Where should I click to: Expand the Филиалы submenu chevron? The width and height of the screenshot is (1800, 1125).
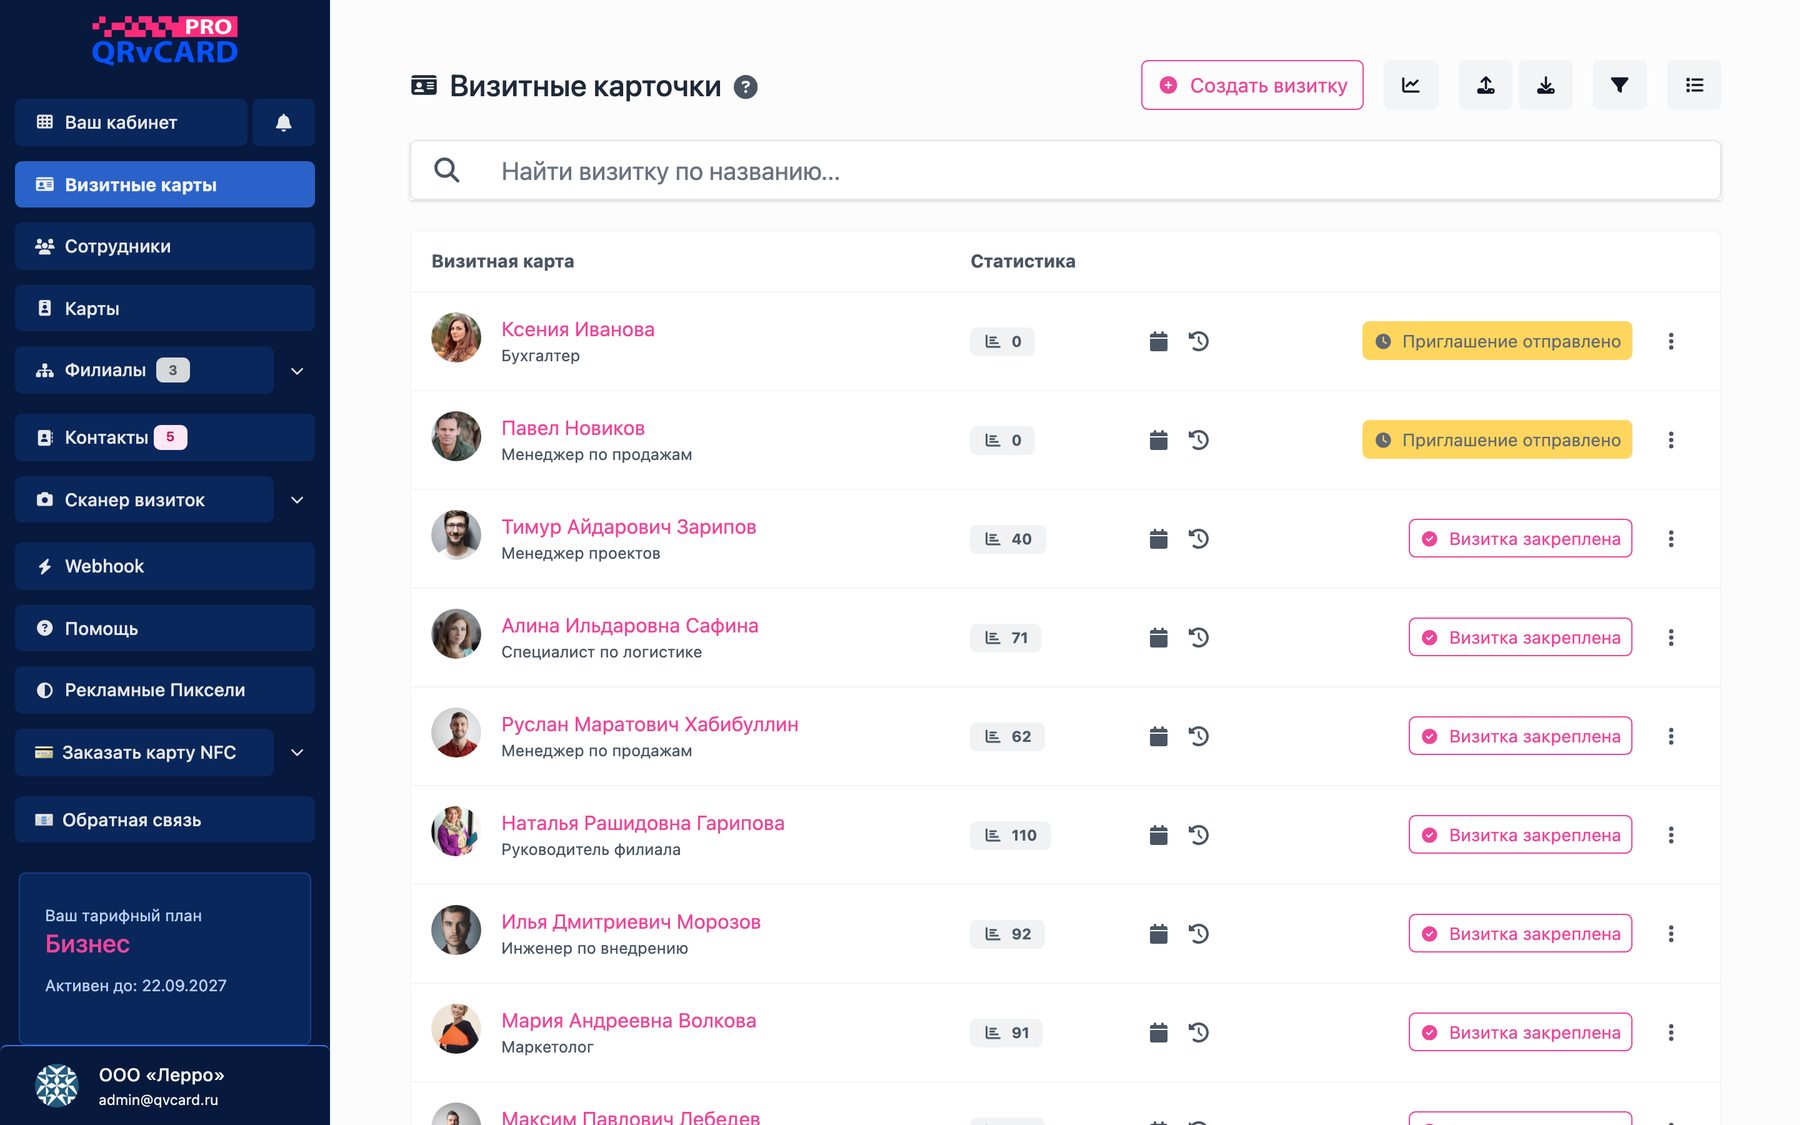click(x=297, y=370)
